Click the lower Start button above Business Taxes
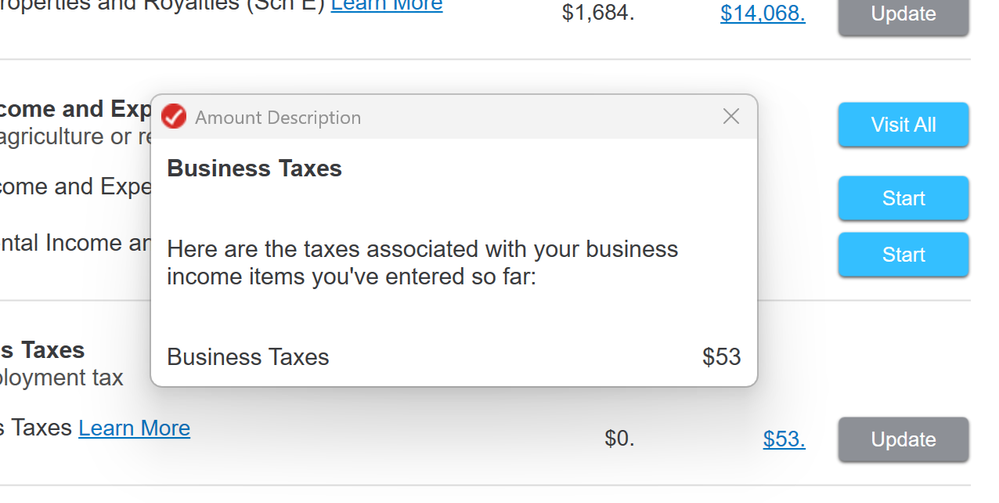 click(903, 255)
